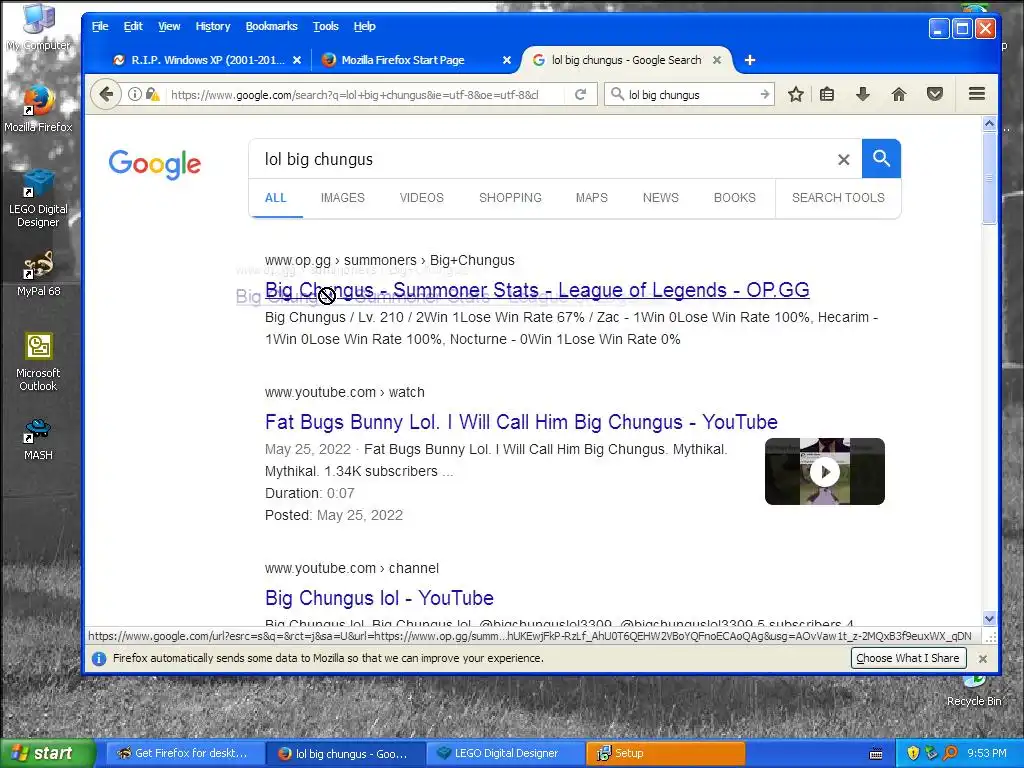Dismiss the Firefox data notification bar

983,659
